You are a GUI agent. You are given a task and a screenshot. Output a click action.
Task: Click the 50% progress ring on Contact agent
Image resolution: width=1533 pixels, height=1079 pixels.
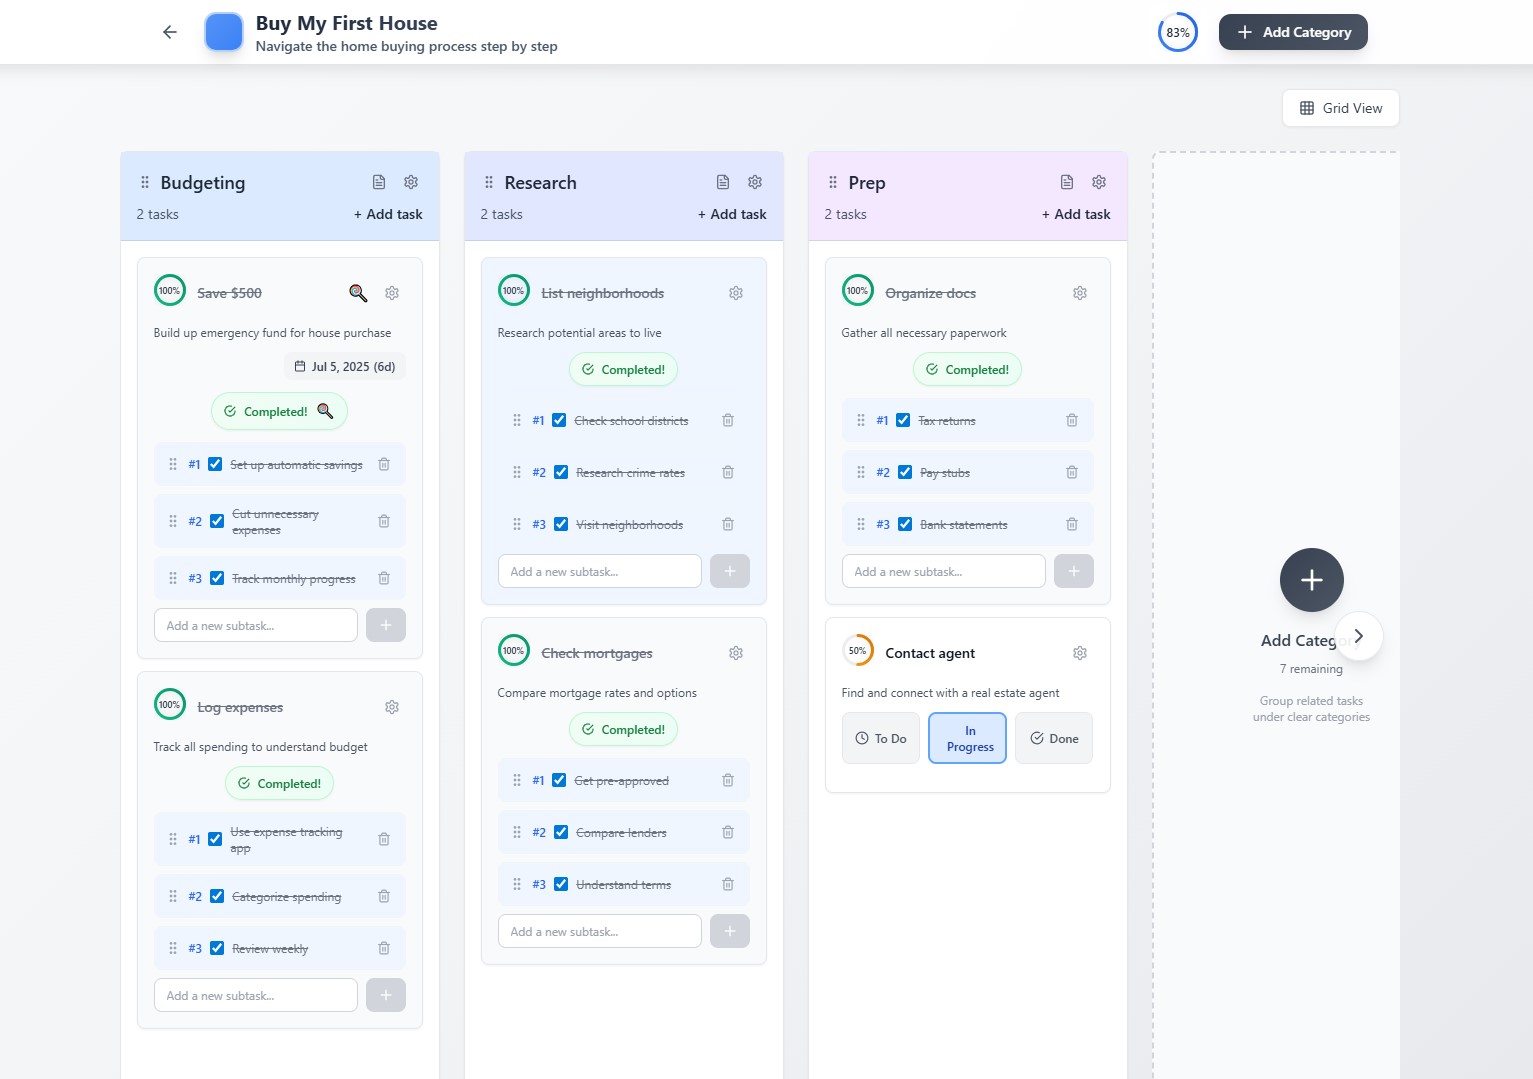[858, 651]
